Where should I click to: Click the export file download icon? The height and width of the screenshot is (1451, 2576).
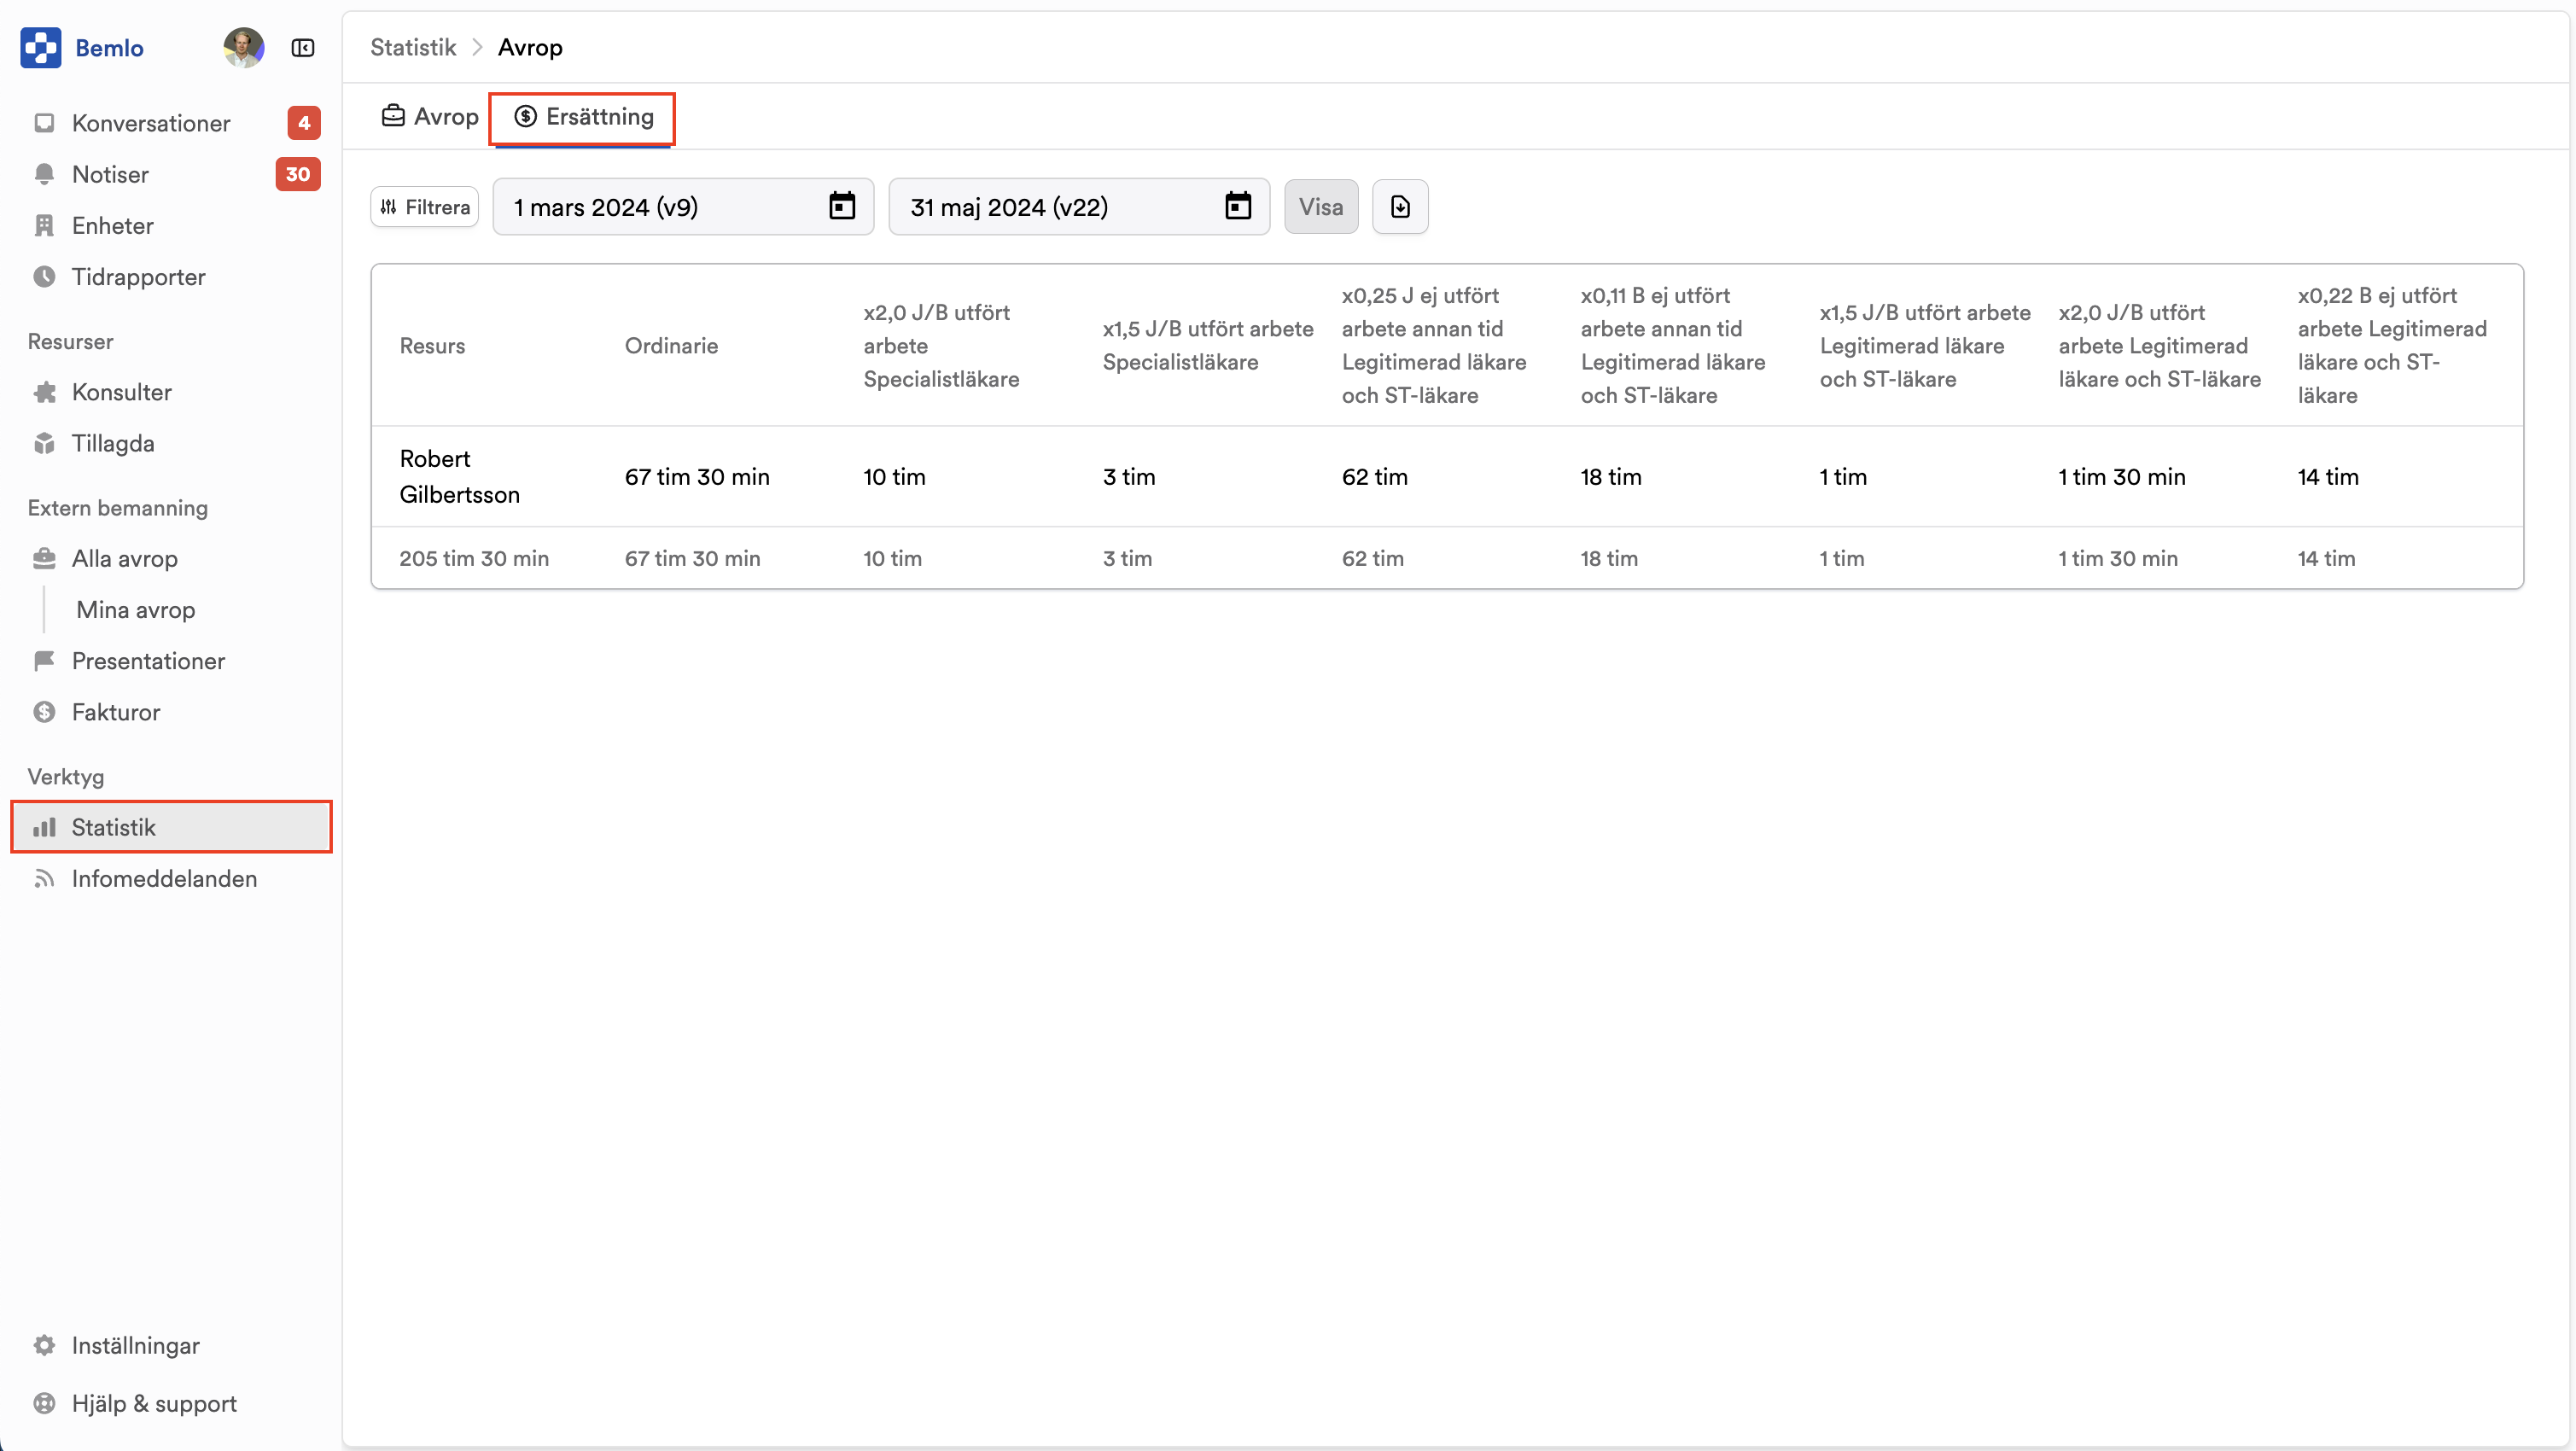(x=1400, y=206)
